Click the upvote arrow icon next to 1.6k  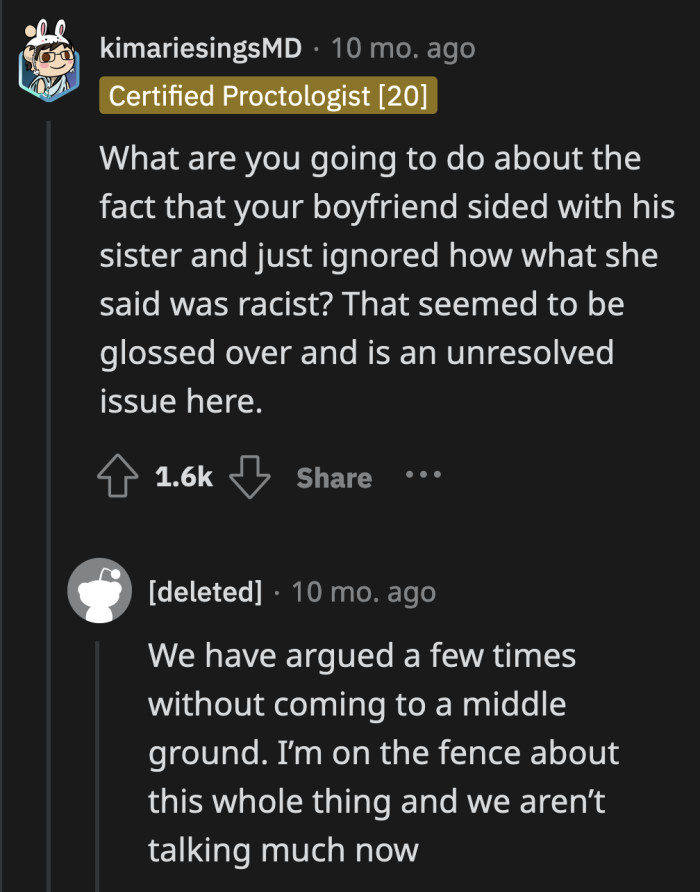coord(118,477)
